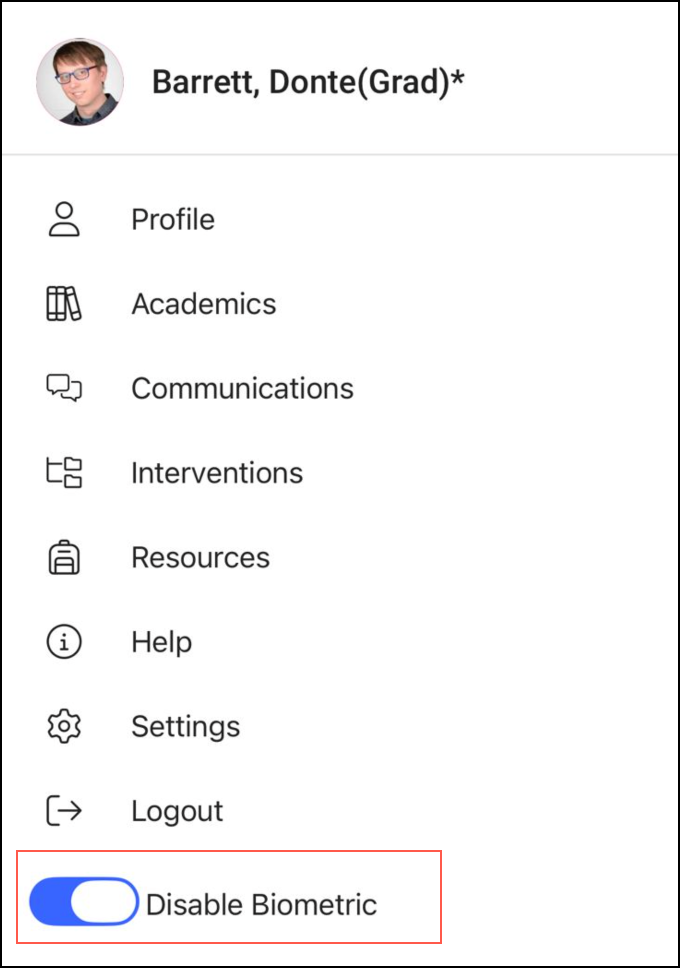Go to the Interventions menu entry
680x968 pixels.
click(217, 472)
